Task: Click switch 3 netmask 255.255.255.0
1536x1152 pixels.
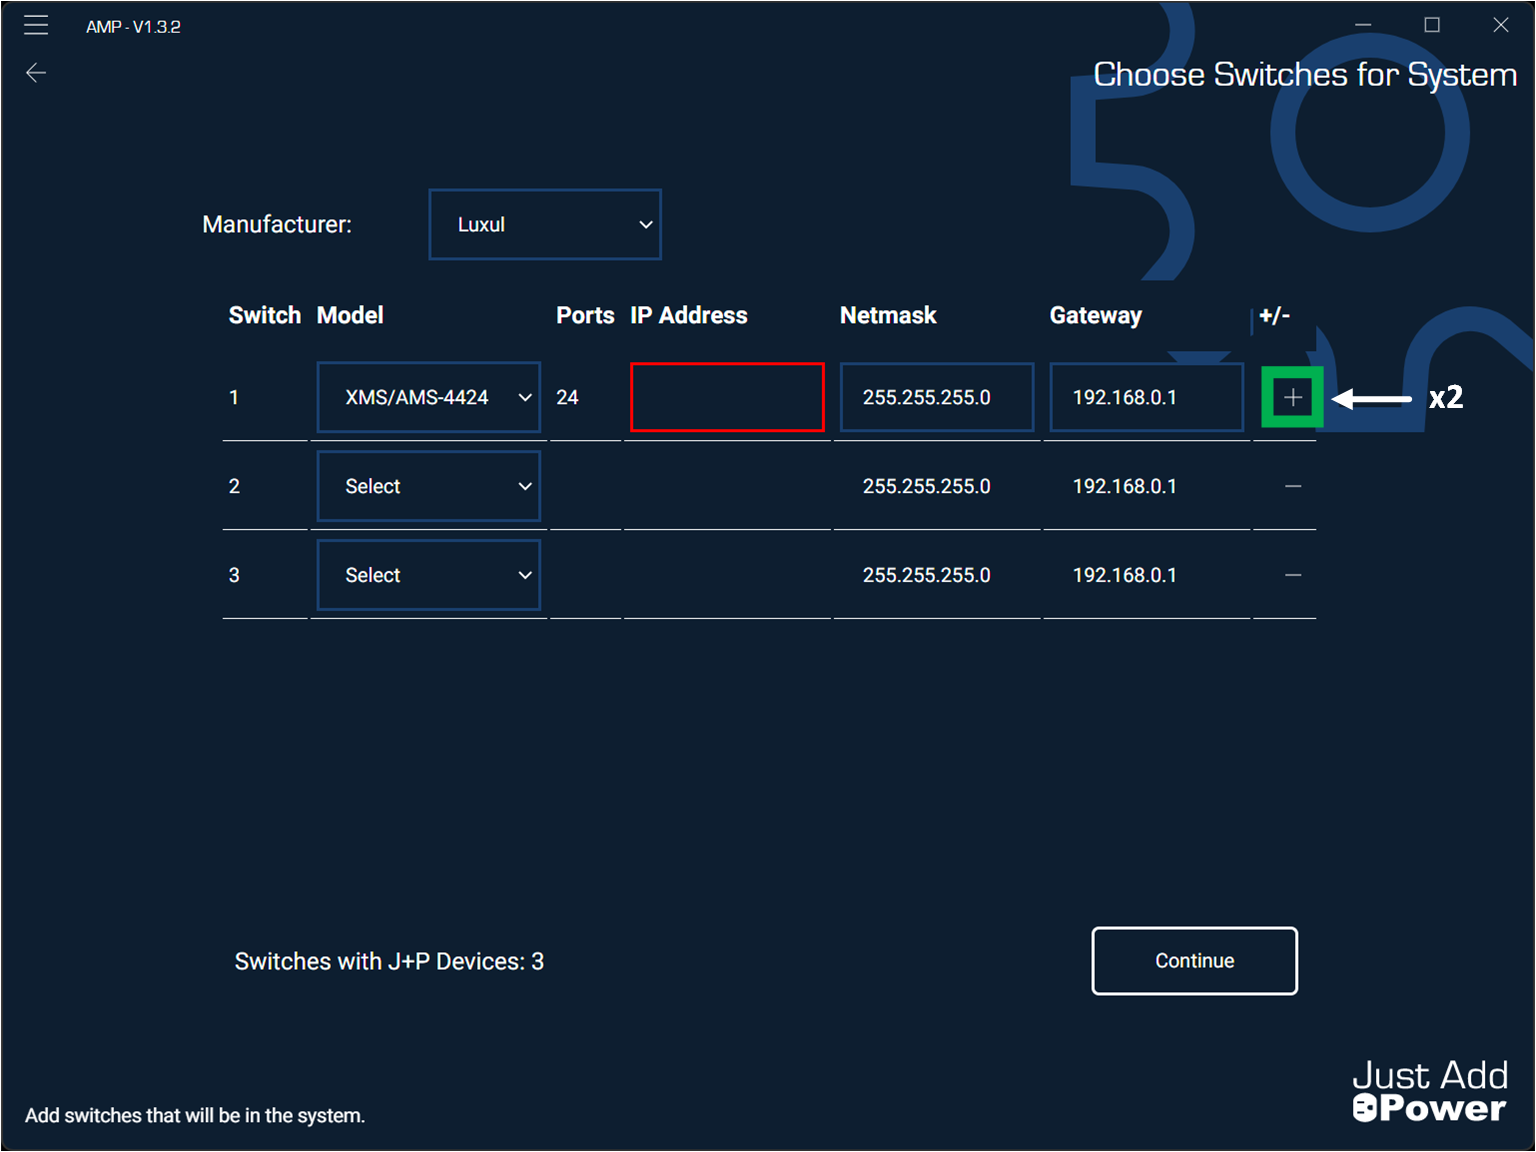Action: [927, 575]
